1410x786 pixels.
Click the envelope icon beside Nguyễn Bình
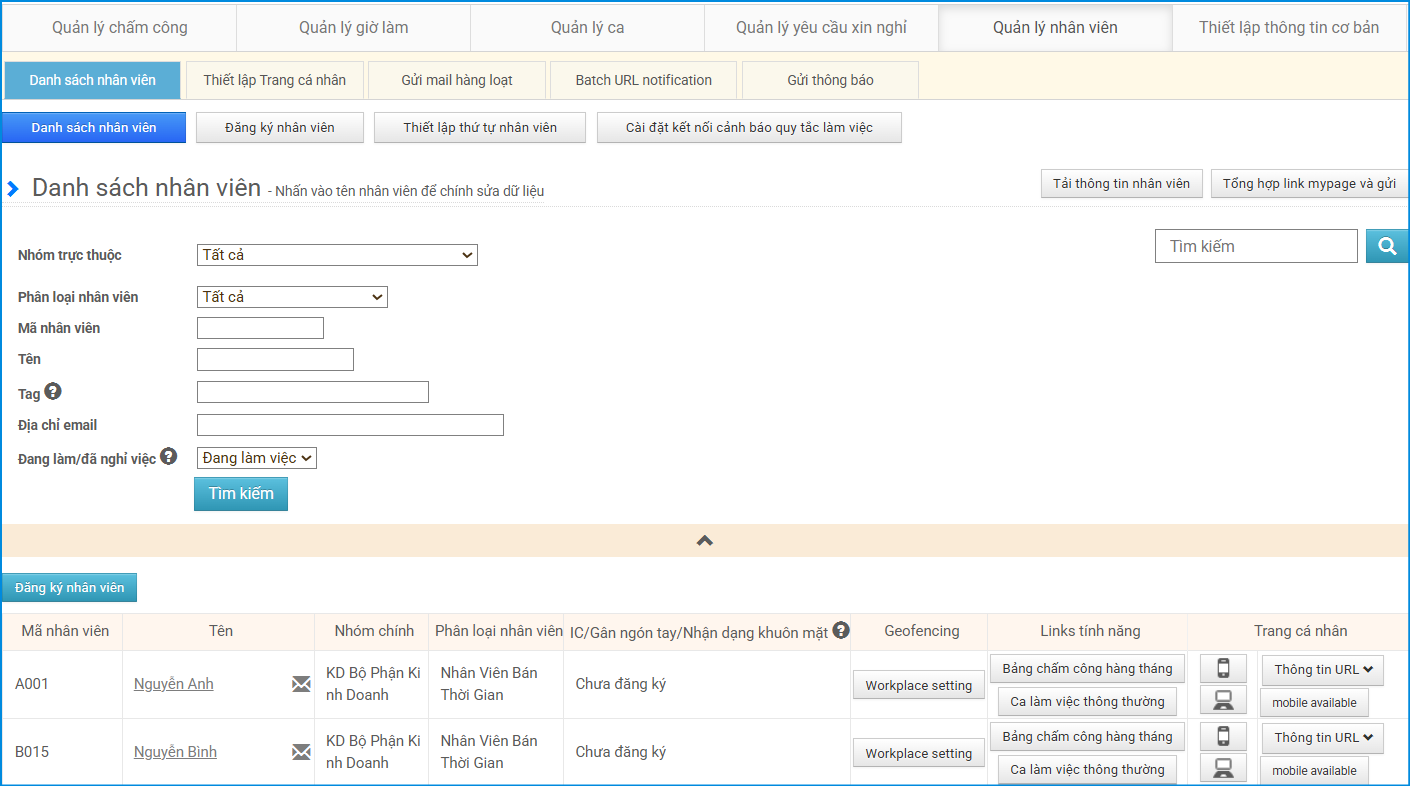pyautogui.click(x=301, y=752)
